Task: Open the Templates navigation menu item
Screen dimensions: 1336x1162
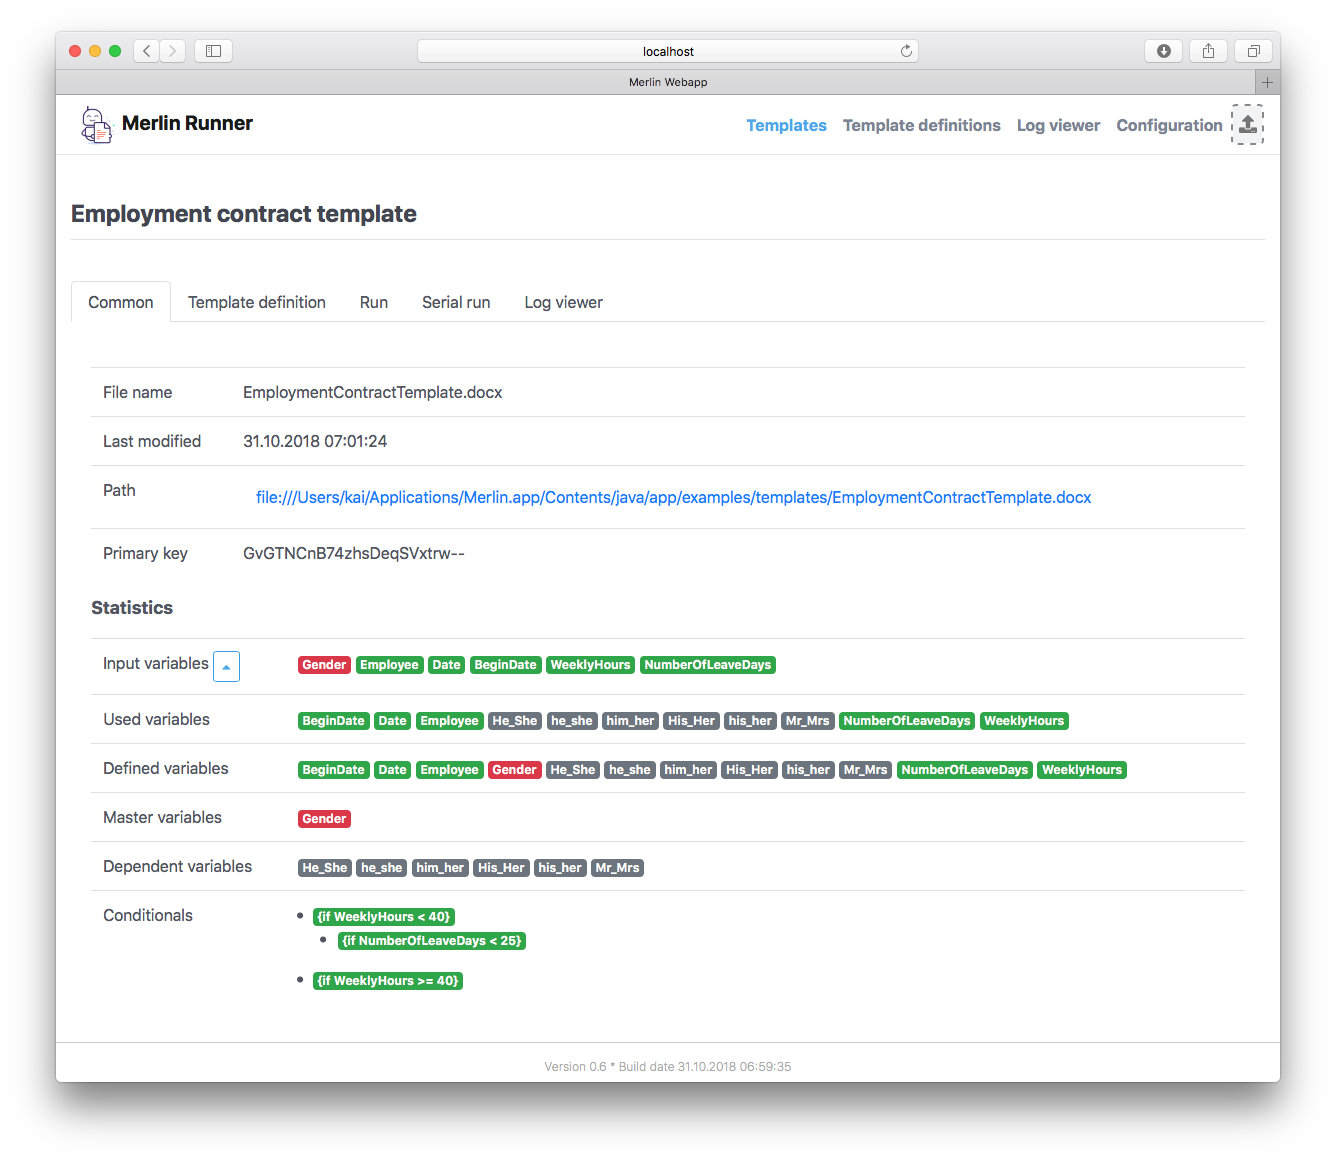Action: (x=786, y=125)
